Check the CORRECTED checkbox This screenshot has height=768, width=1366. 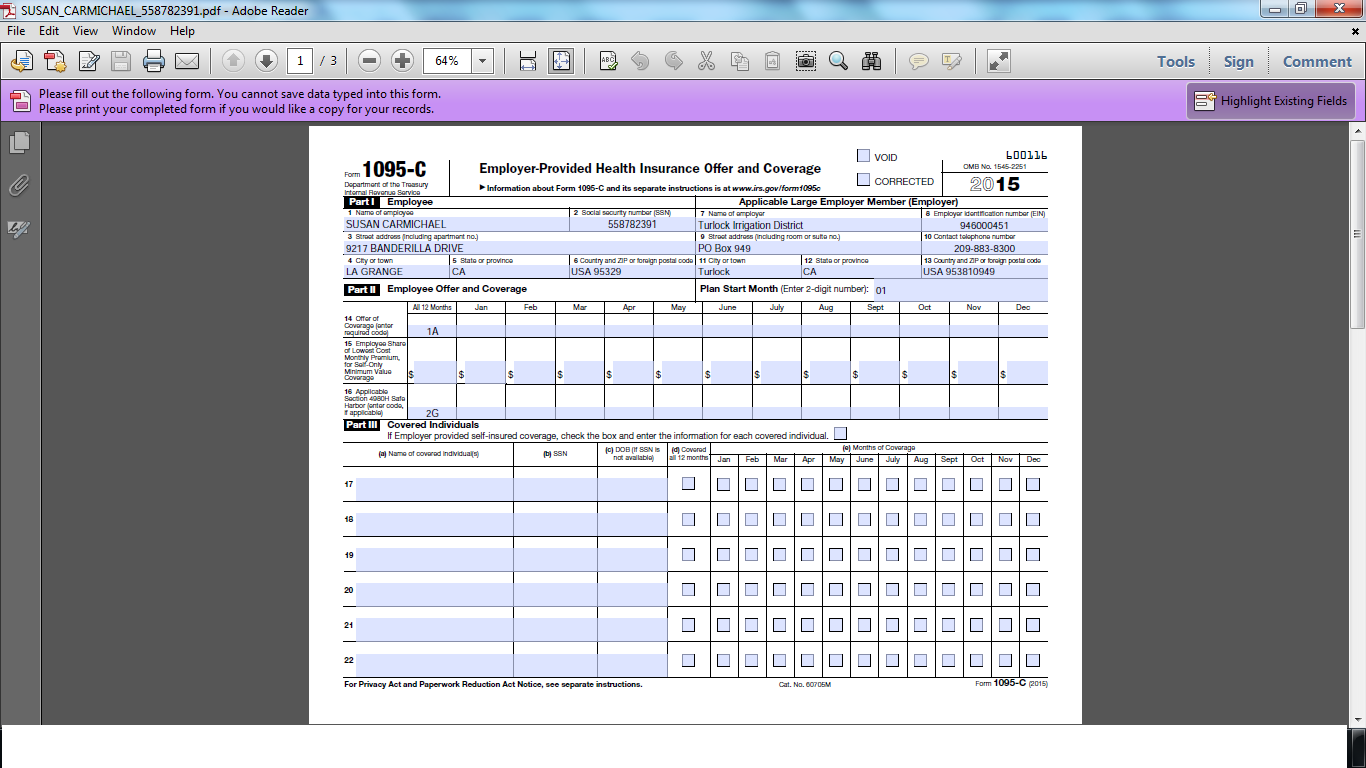tap(863, 180)
